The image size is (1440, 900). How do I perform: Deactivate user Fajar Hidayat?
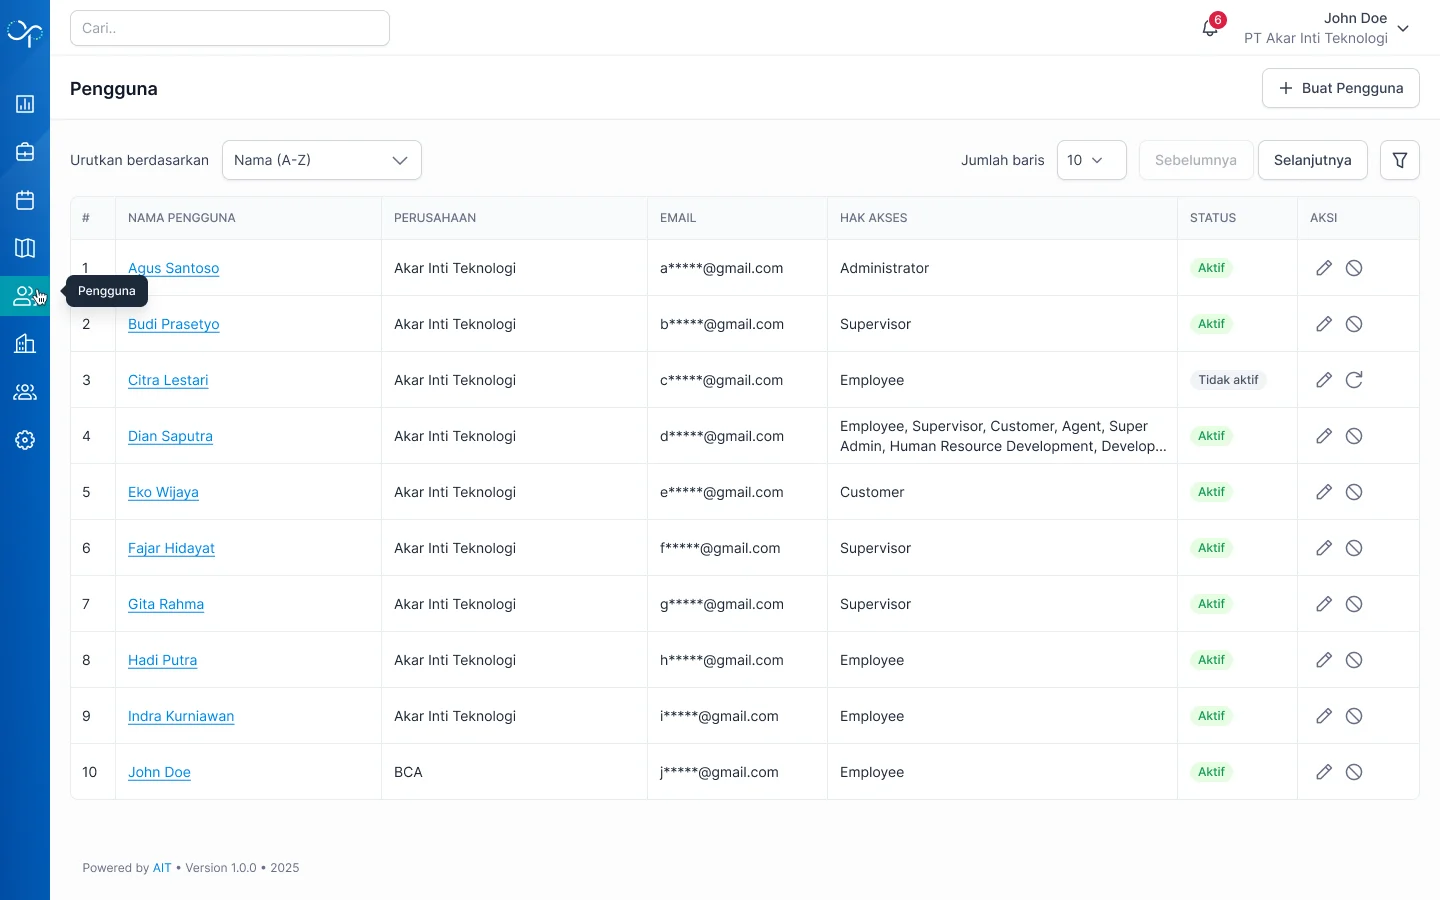click(1354, 548)
